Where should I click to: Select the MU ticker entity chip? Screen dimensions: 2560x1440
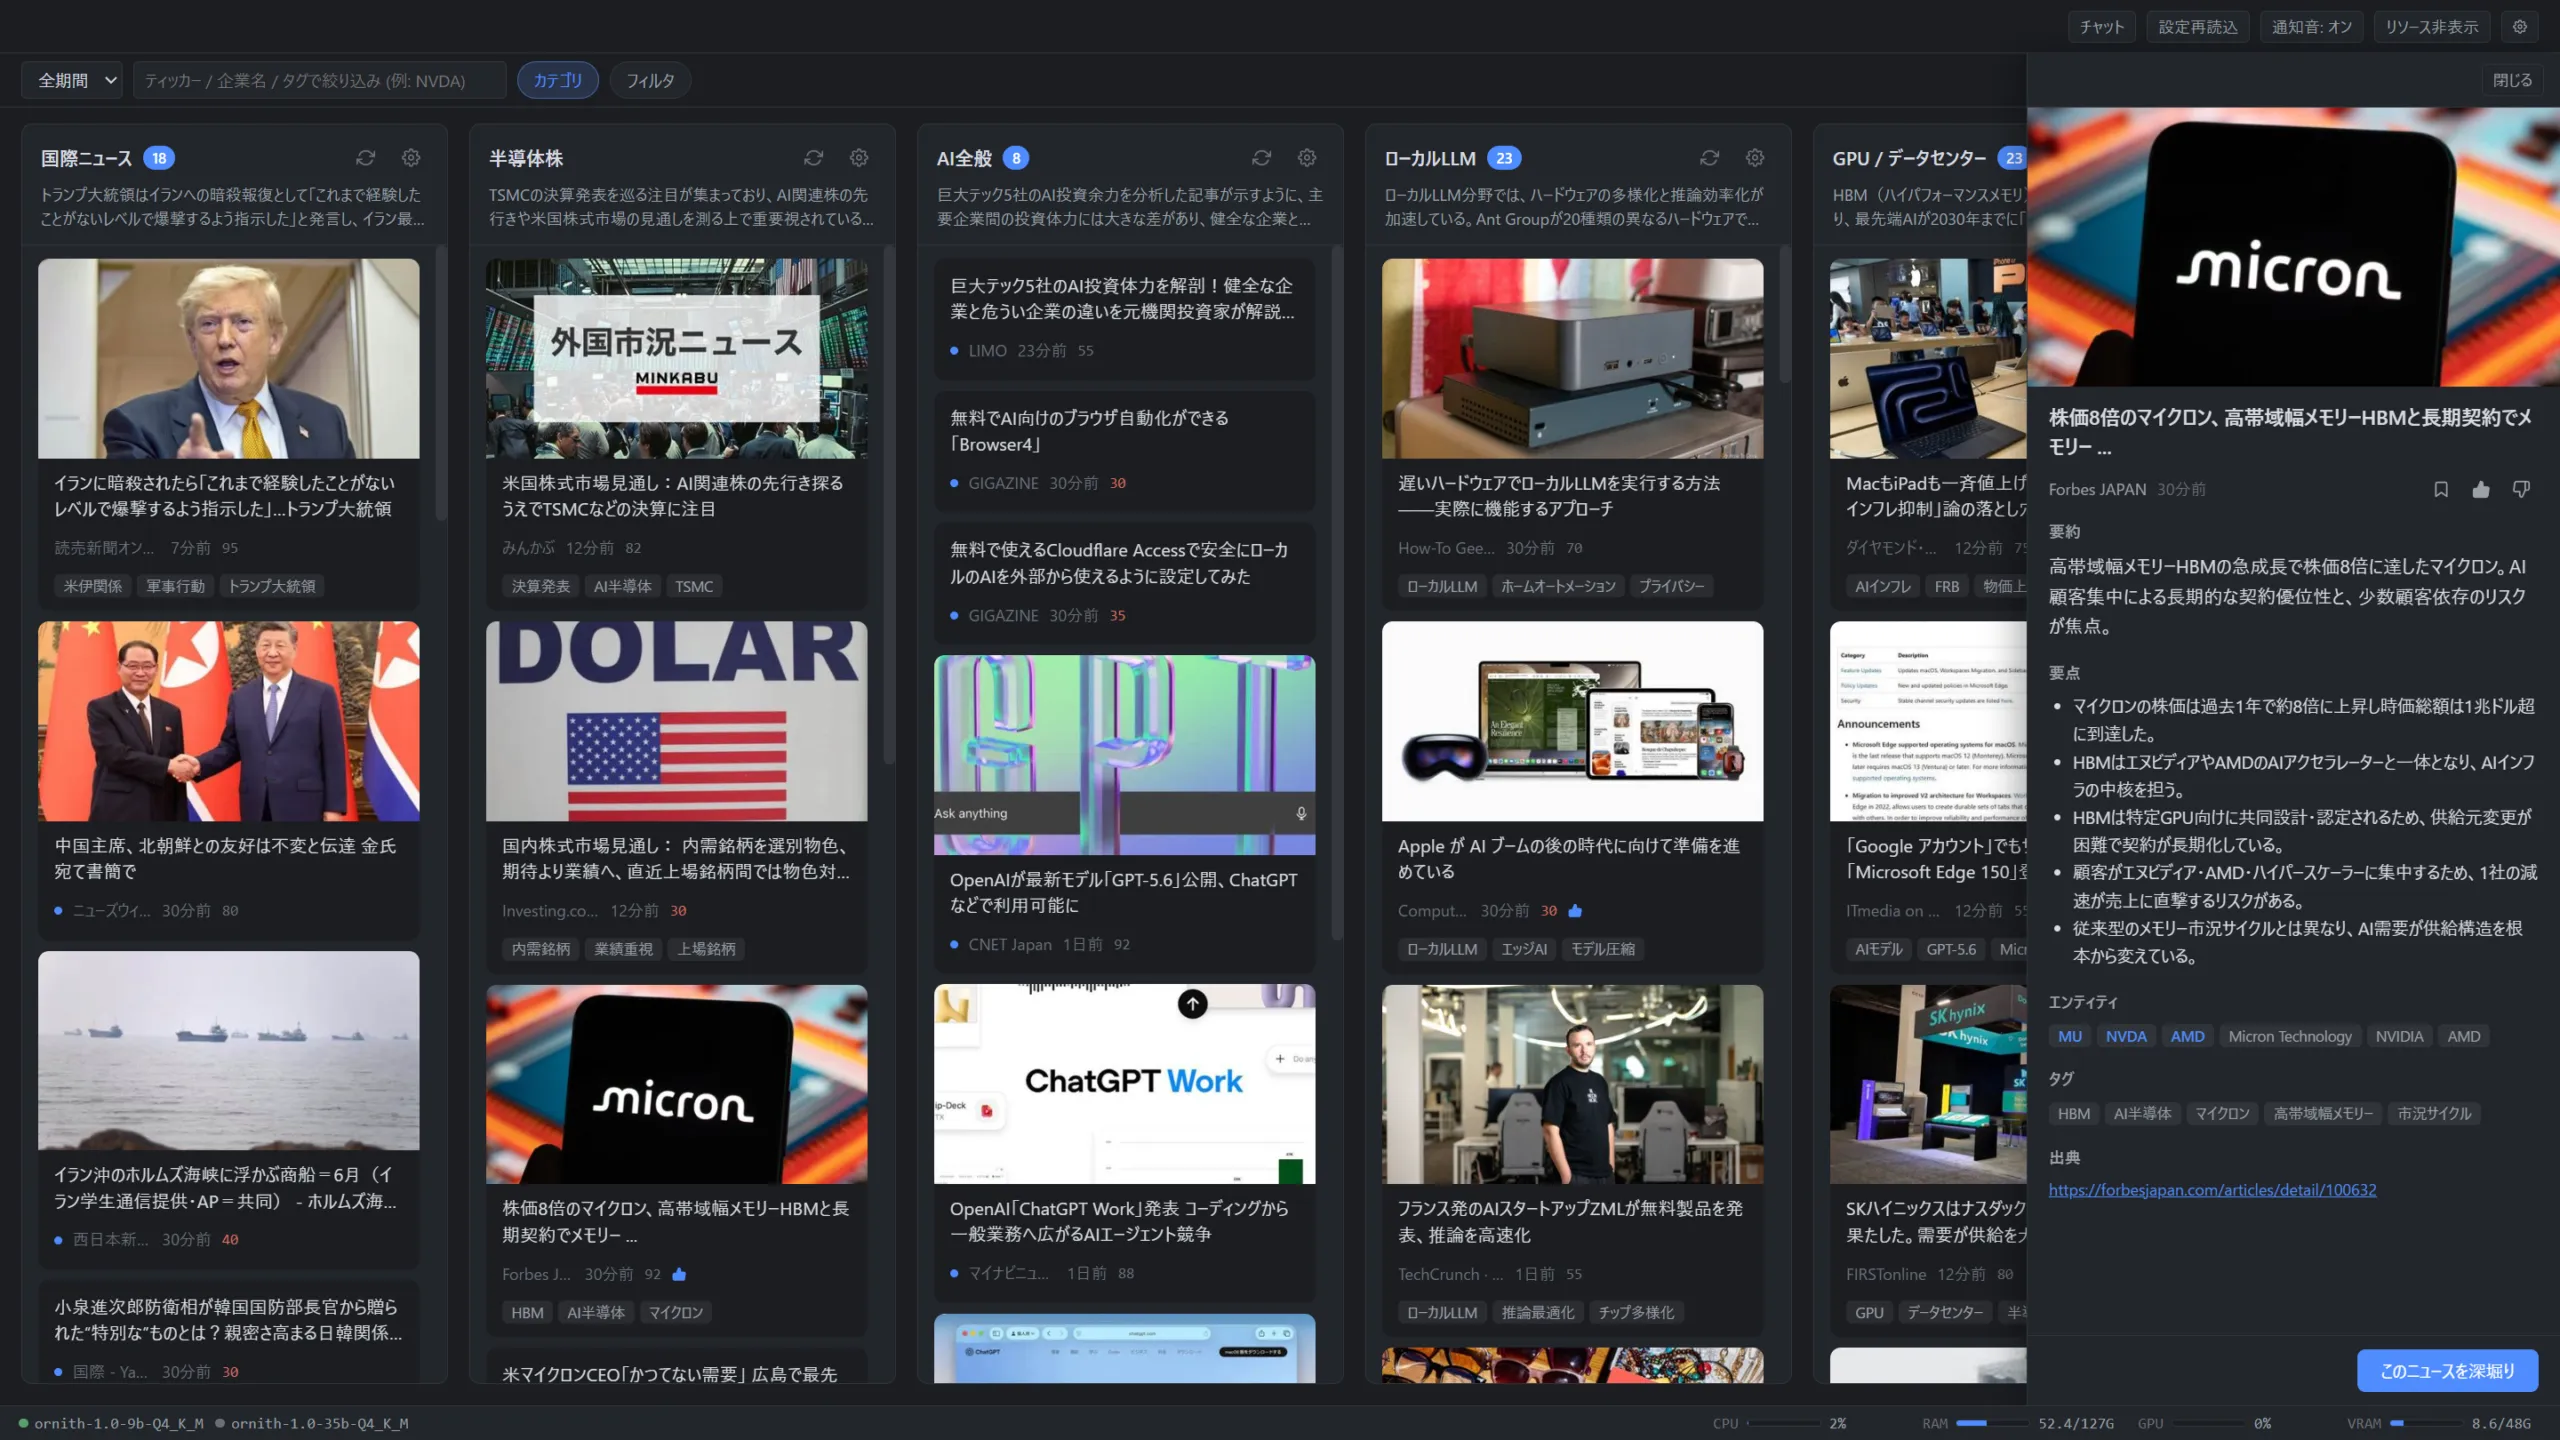[x=2070, y=1037]
